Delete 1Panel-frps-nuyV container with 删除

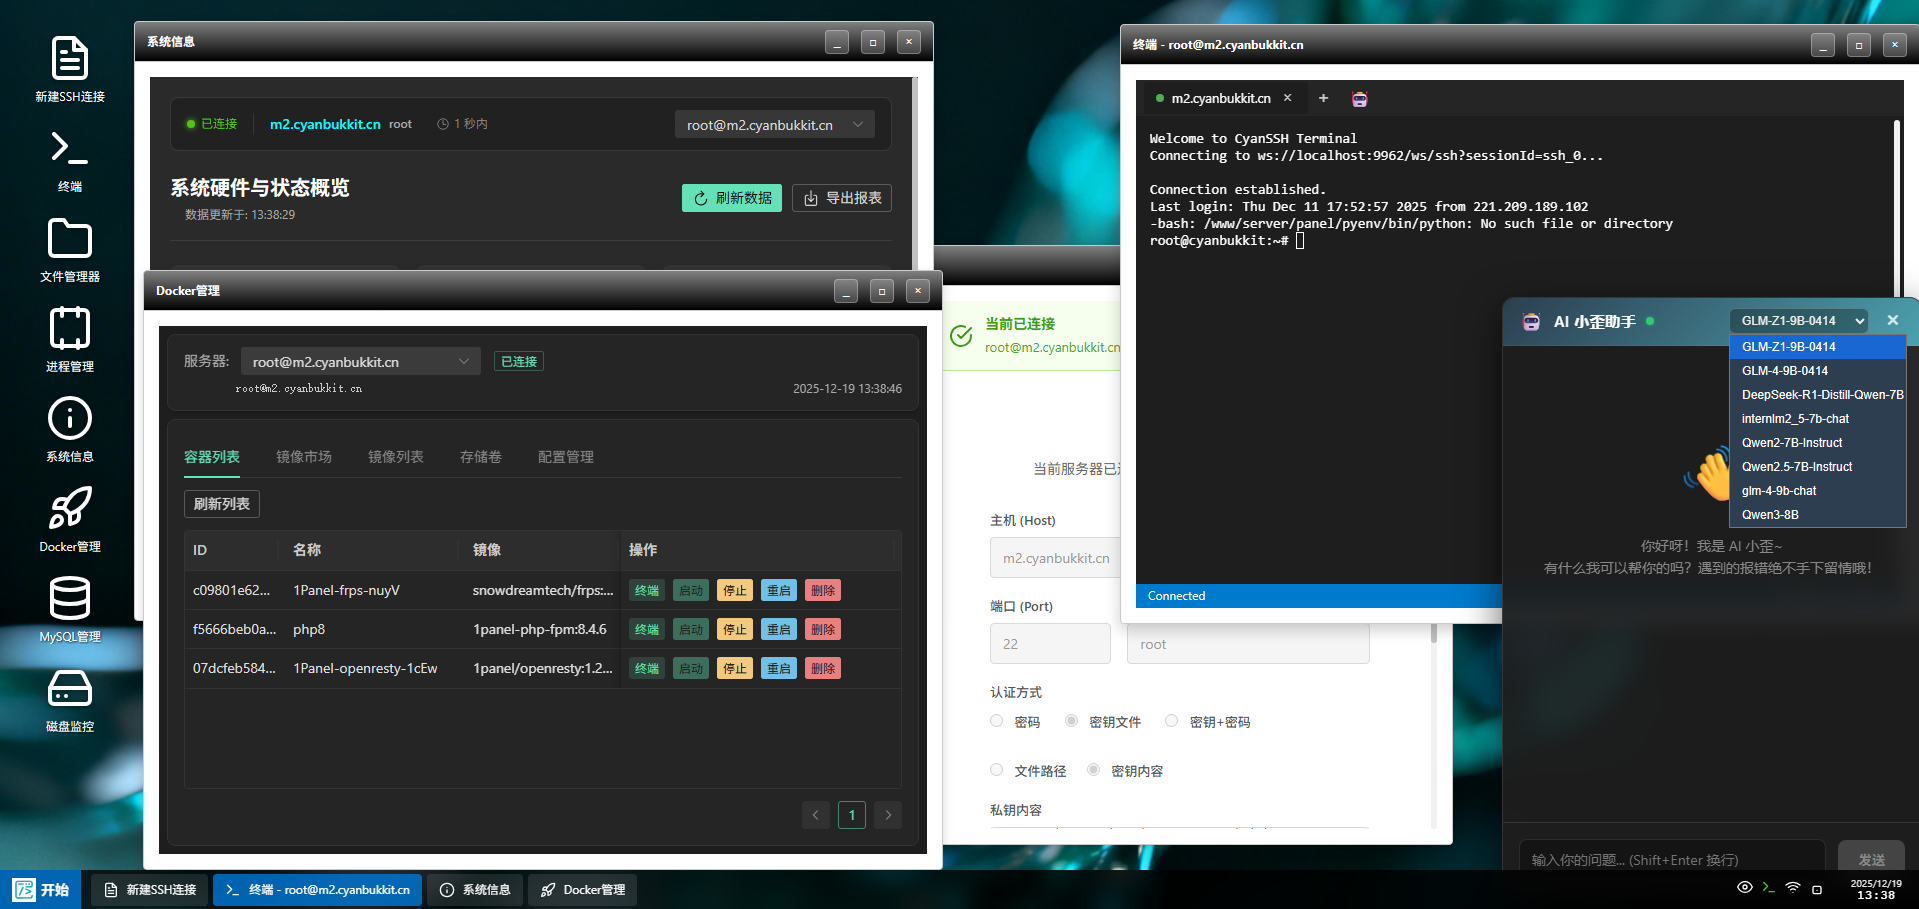823,591
